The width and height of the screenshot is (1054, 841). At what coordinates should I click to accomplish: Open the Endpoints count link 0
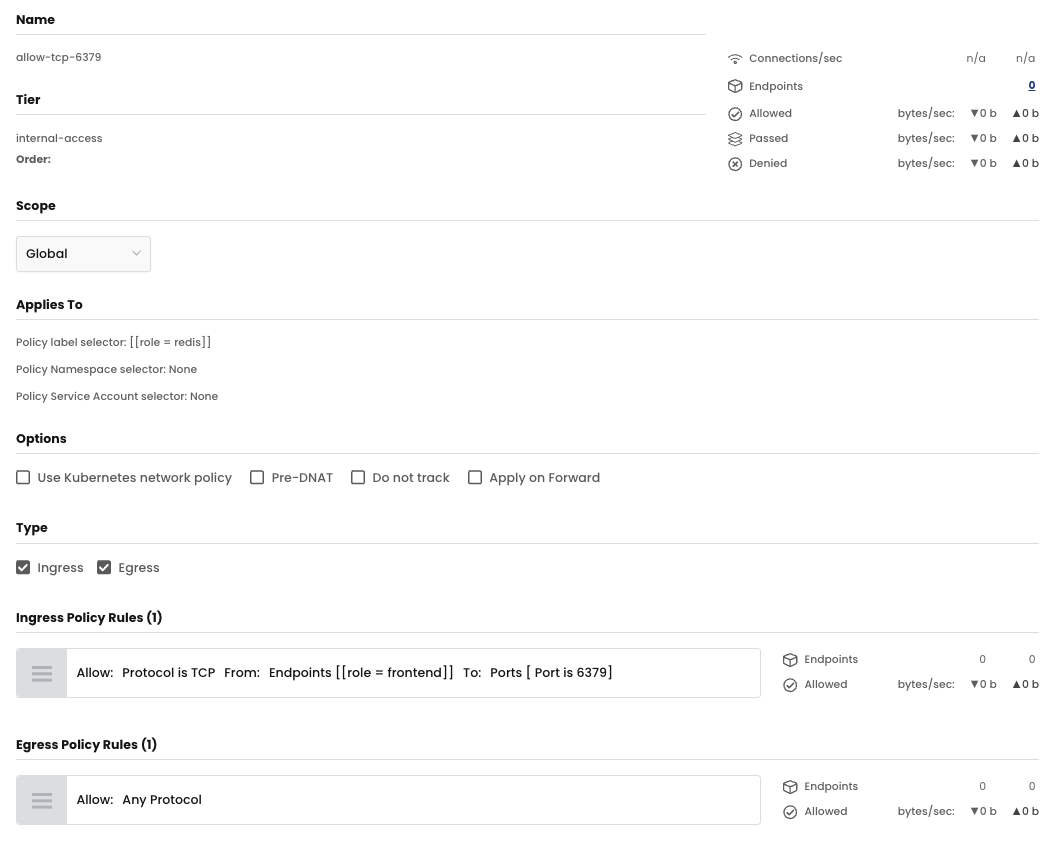point(1032,85)
